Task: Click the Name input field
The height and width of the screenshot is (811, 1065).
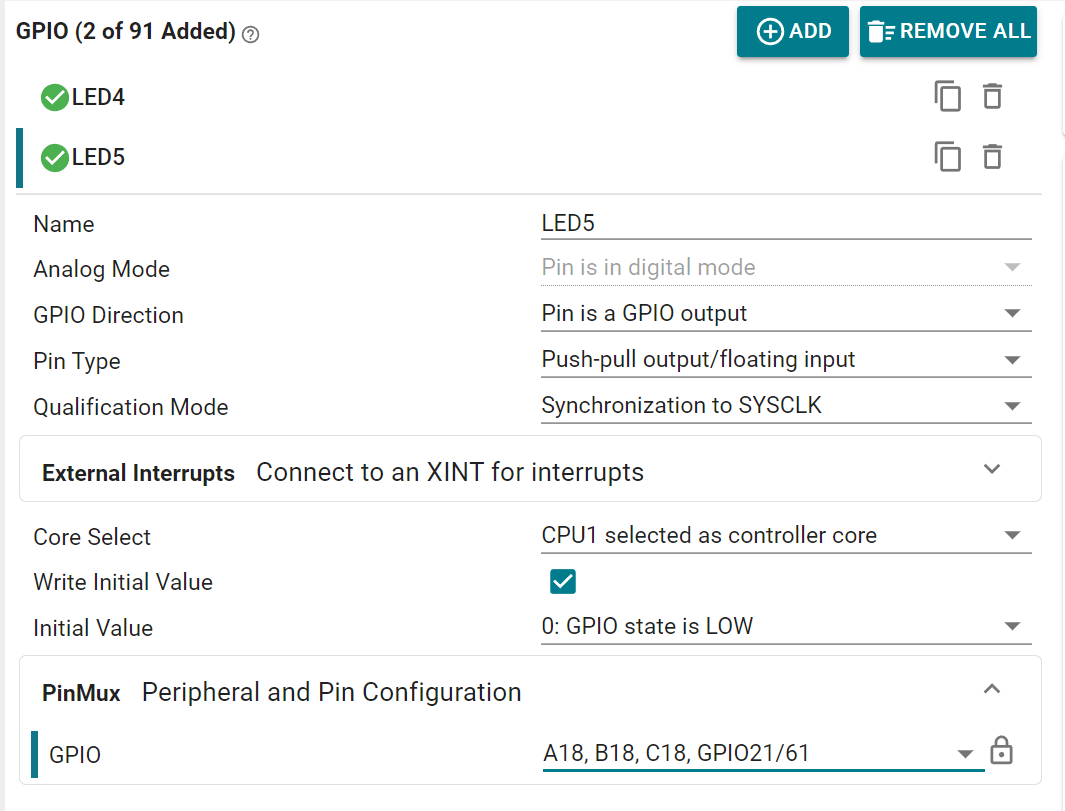Action: [x=785, y=224]
